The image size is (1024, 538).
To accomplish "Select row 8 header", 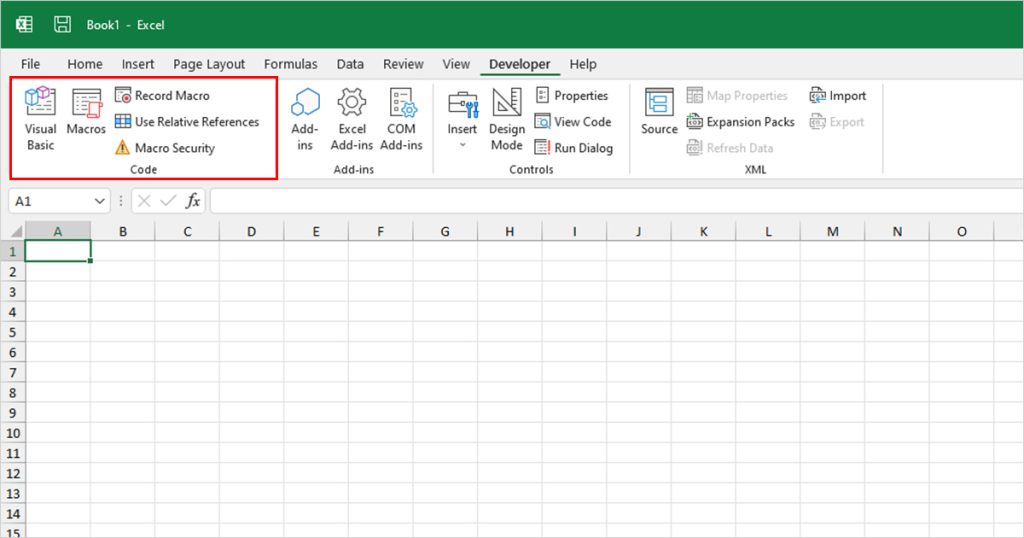I will point(12,393).
